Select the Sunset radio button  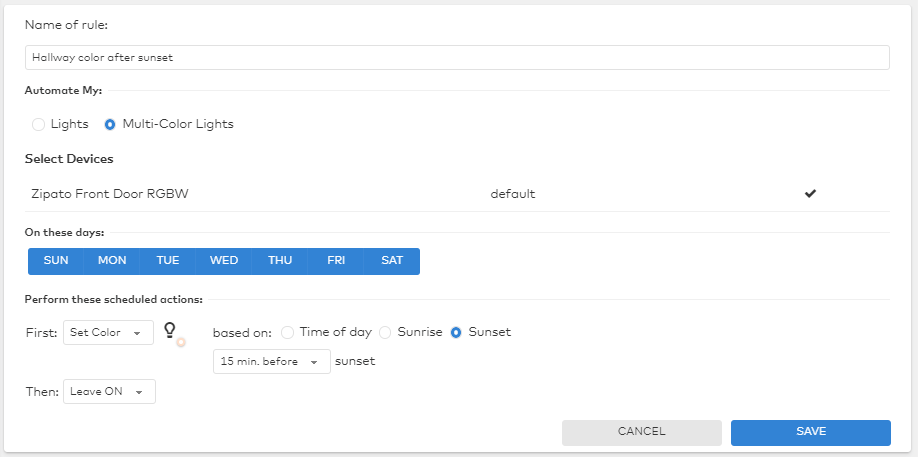tap(456, 332)
